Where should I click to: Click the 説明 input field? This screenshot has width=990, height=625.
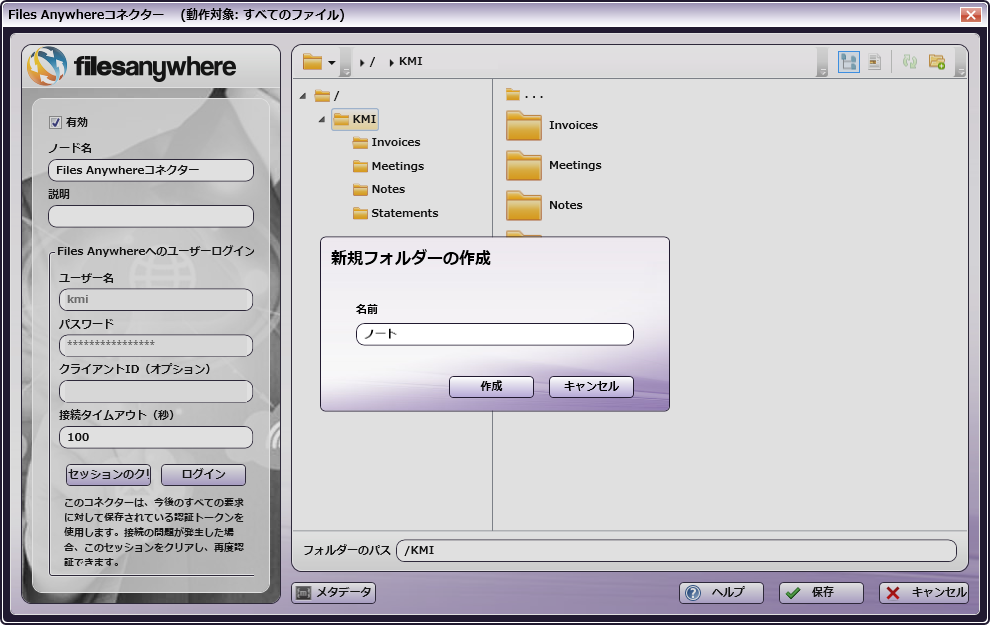pyautogui.click(x=151, y=217)
